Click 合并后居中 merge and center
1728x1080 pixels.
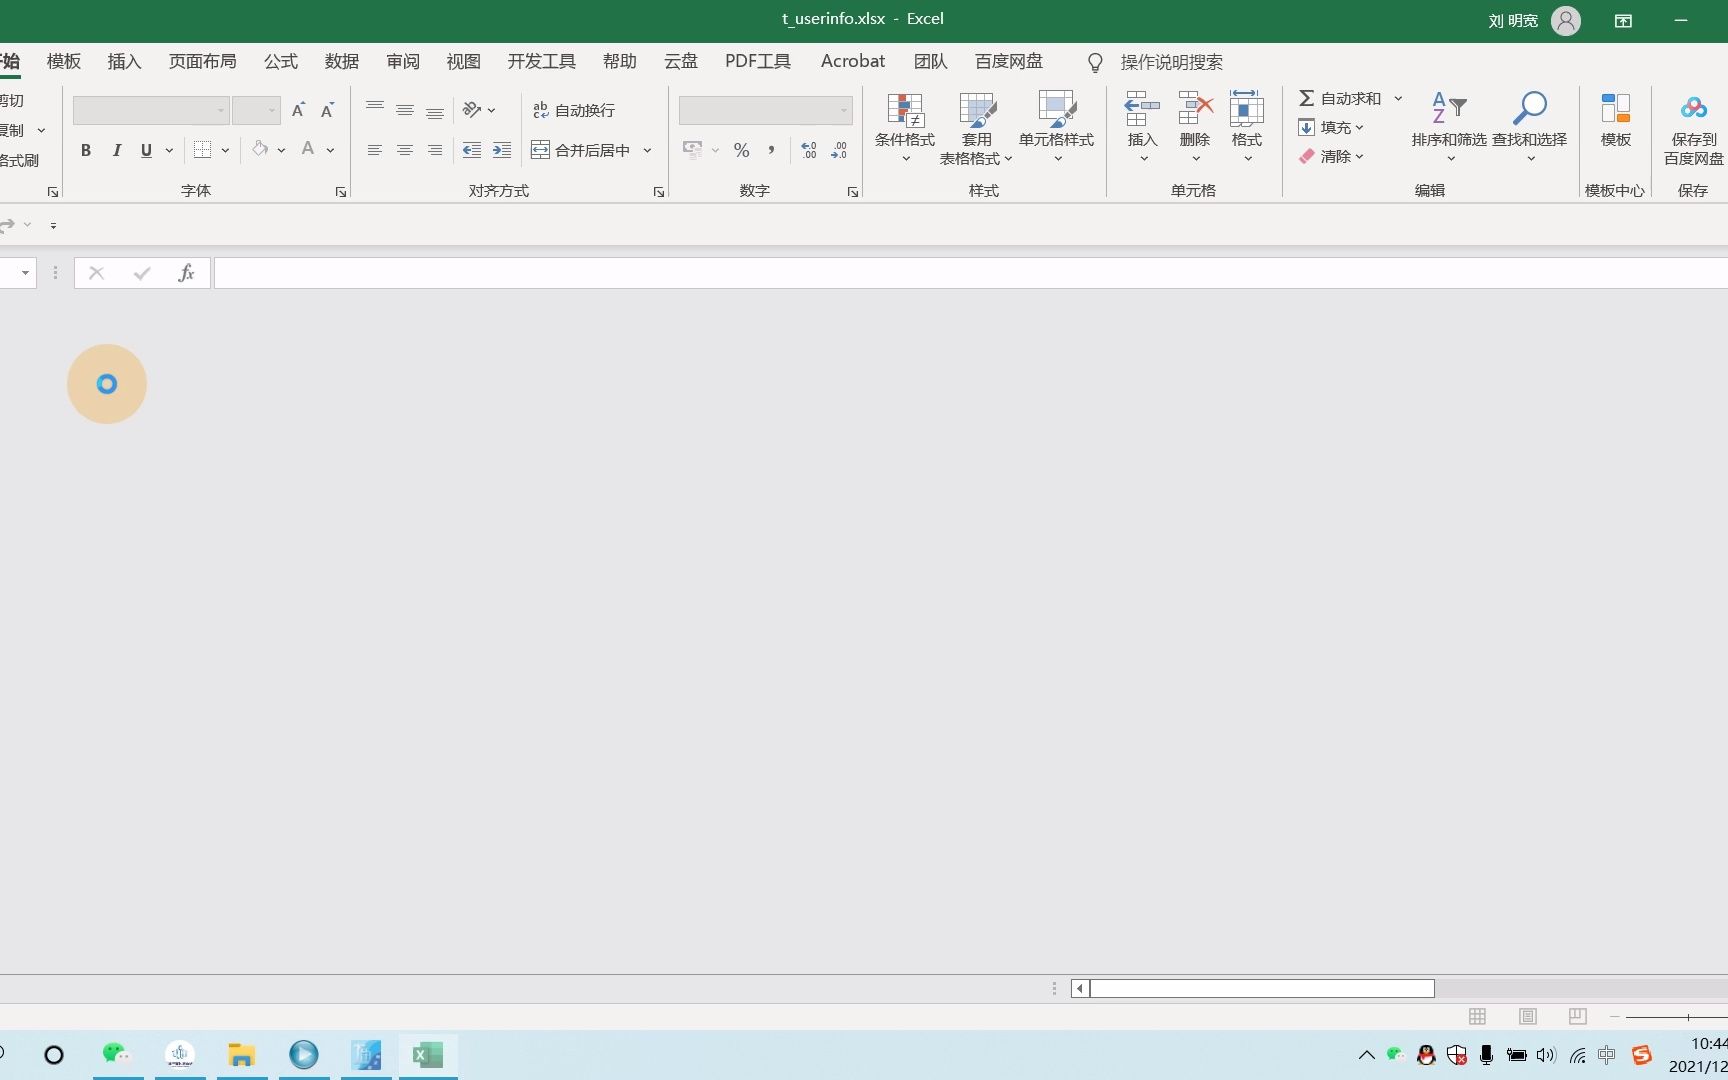click(x=581, y=150)
